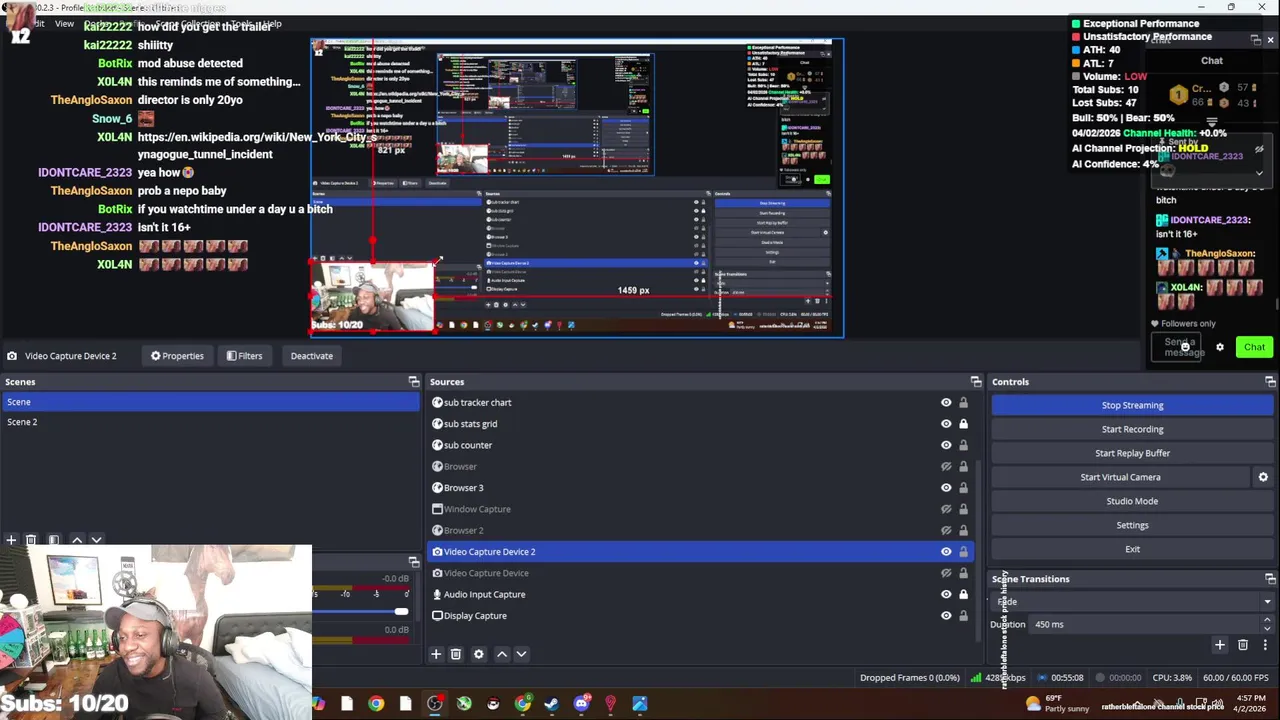Adjust the audio mixer volume slider

pyautogui.click(x=401, y=611)
